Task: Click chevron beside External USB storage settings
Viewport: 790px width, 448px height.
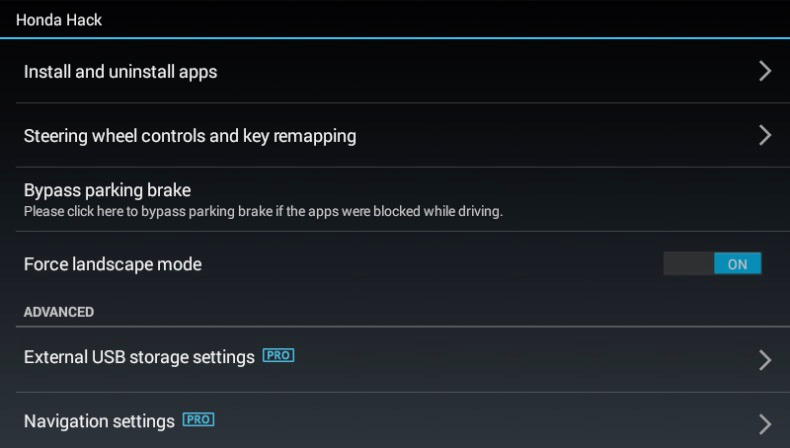Action: coord(765,360)
